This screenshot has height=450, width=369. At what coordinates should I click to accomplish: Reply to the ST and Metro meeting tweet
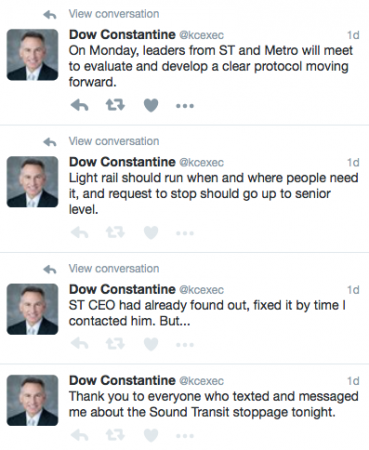80,106
